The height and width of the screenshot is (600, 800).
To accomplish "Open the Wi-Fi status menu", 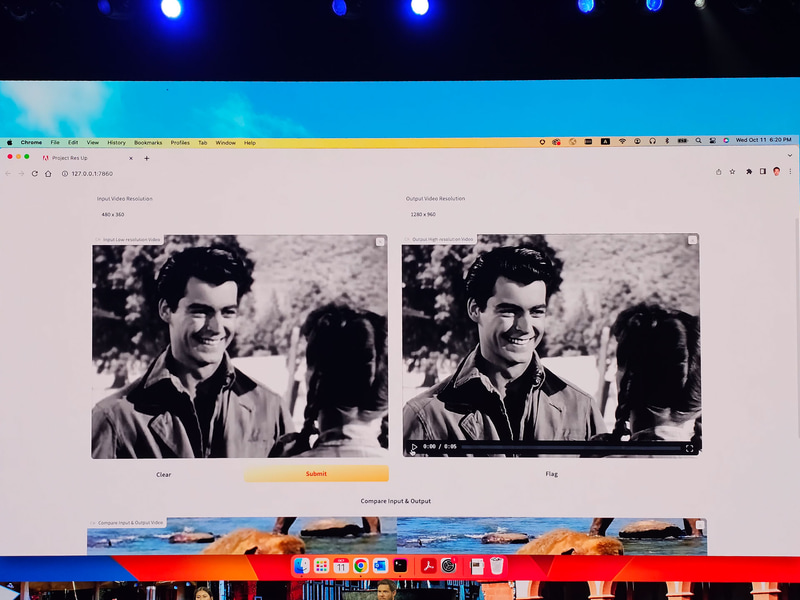I will click(622, 141).
